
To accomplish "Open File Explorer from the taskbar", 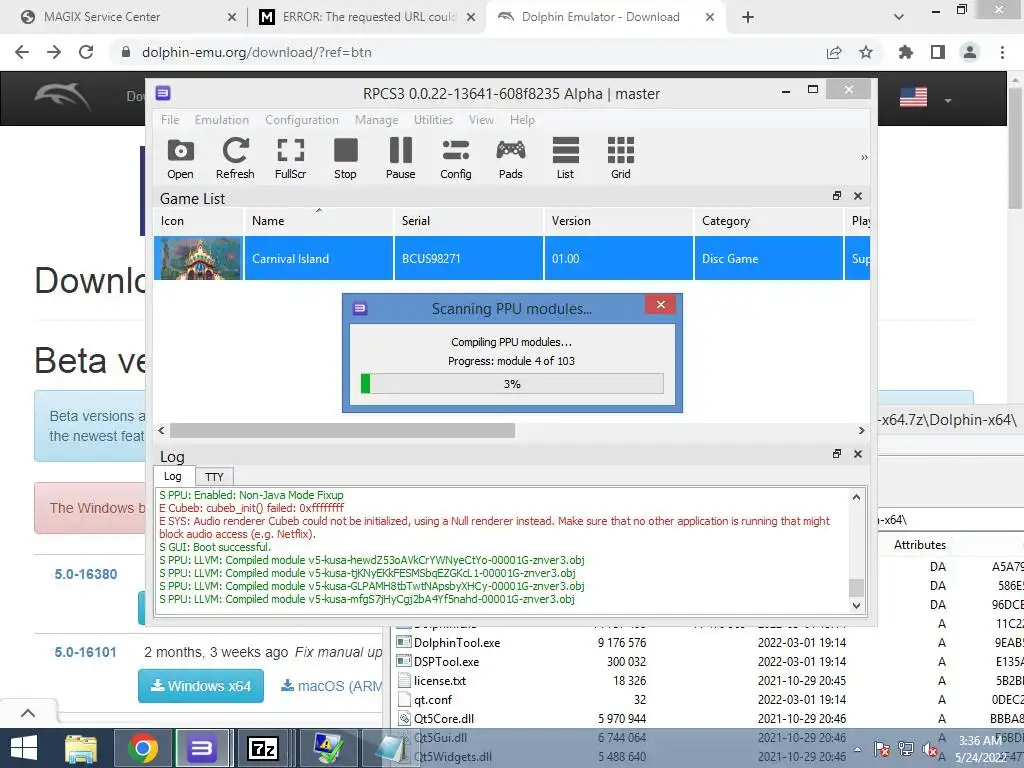I will (x=81, y=748).
